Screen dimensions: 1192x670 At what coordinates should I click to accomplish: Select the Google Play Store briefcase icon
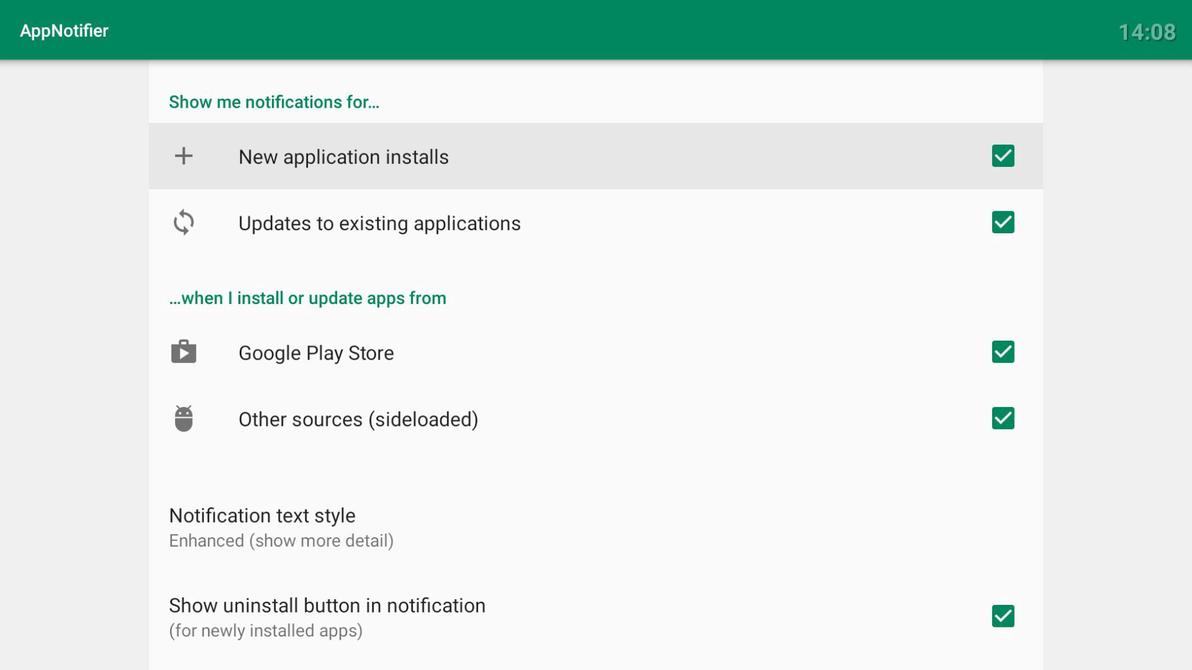[x=183, y=351]
